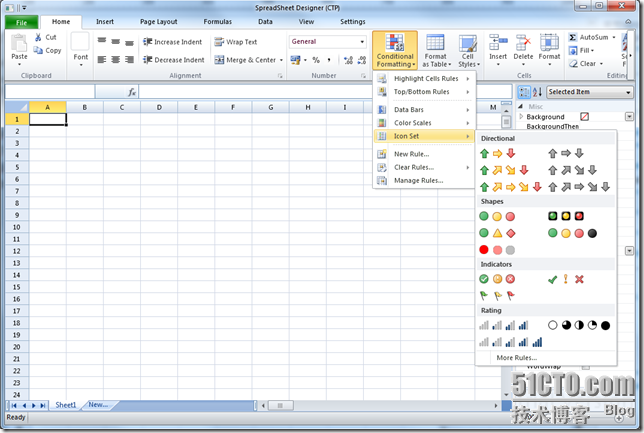Image resolution: width=644 pixels, height=433 pixels.
Task: Click the Delete cells icon
Action: [523, 42]
